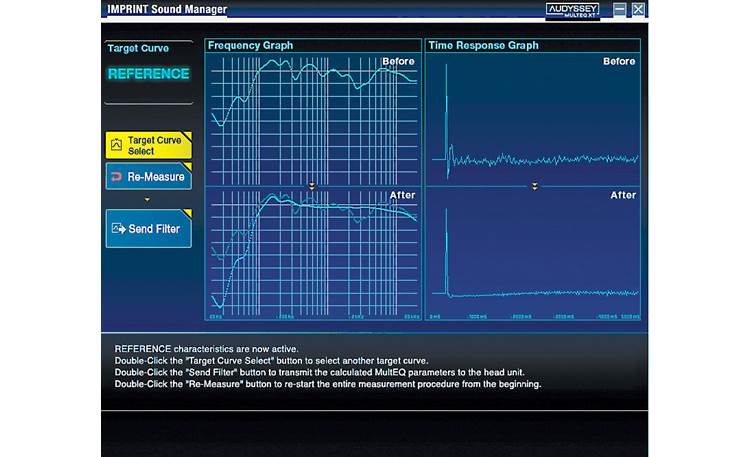Click the Target Curve Select button icon

pos(117,145)
